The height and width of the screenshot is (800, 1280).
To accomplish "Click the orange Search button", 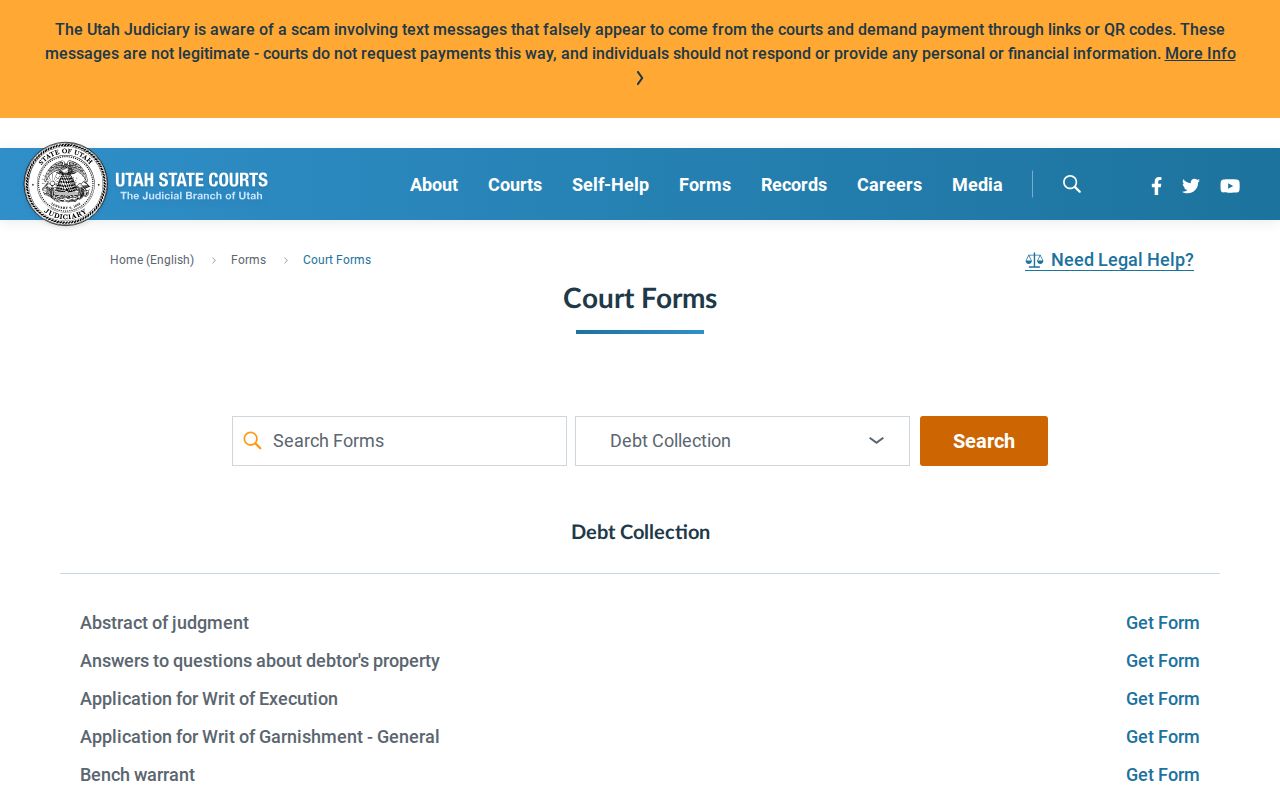I will point(984,441).
